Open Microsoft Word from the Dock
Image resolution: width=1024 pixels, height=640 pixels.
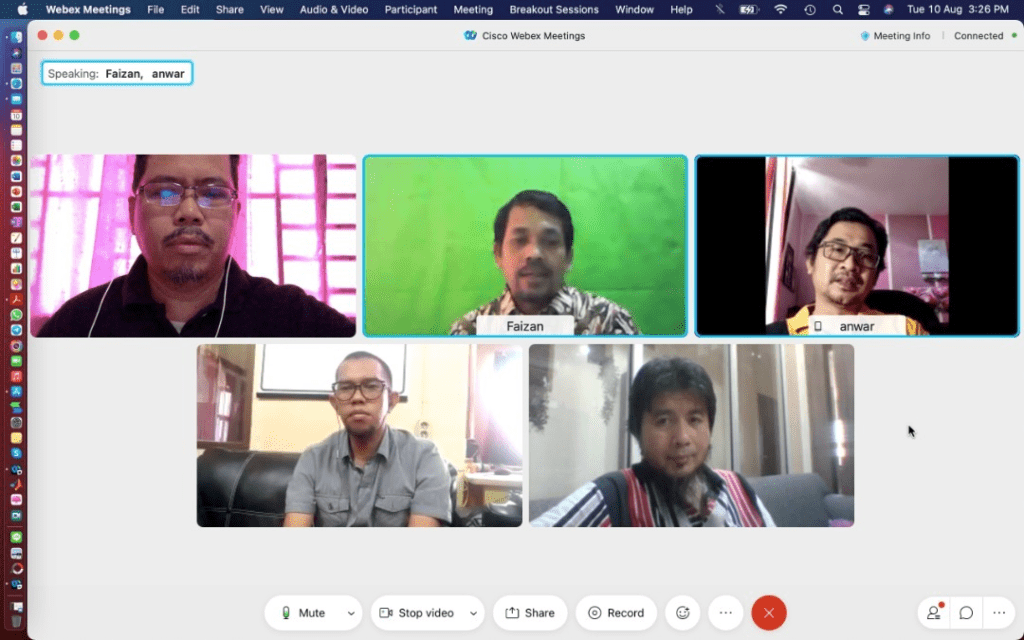coord(16,176)
